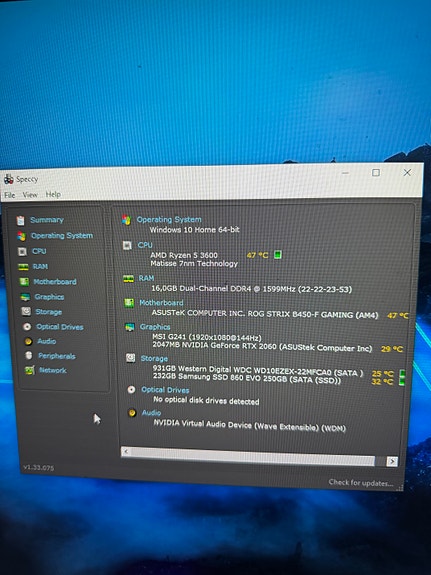The height and width of the screenshot is (575, 431).
Task: Click the CPU temperature 47 °C value
Action: pyautogui.click(x=257, y=255)
